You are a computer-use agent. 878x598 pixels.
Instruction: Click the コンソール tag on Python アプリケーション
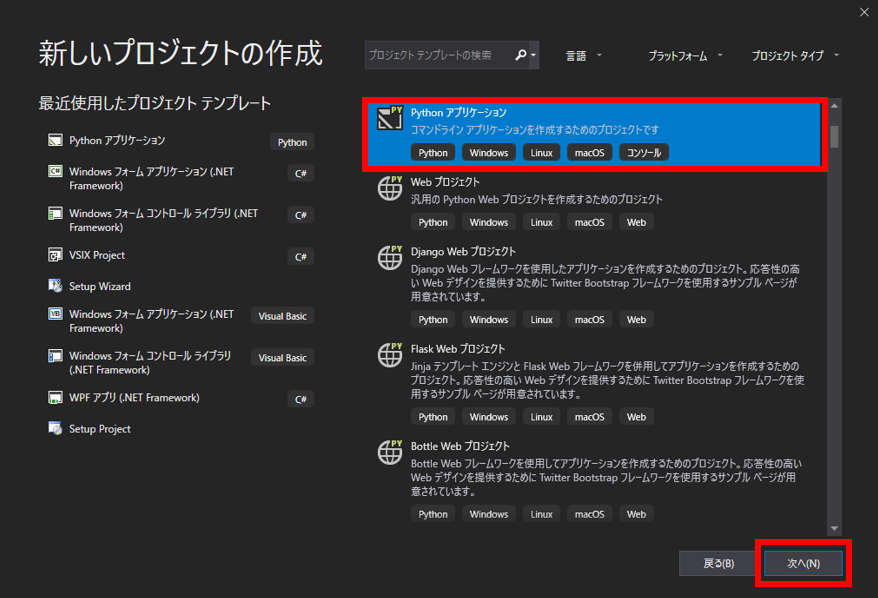pyautogui.click(x=644, y=152)
